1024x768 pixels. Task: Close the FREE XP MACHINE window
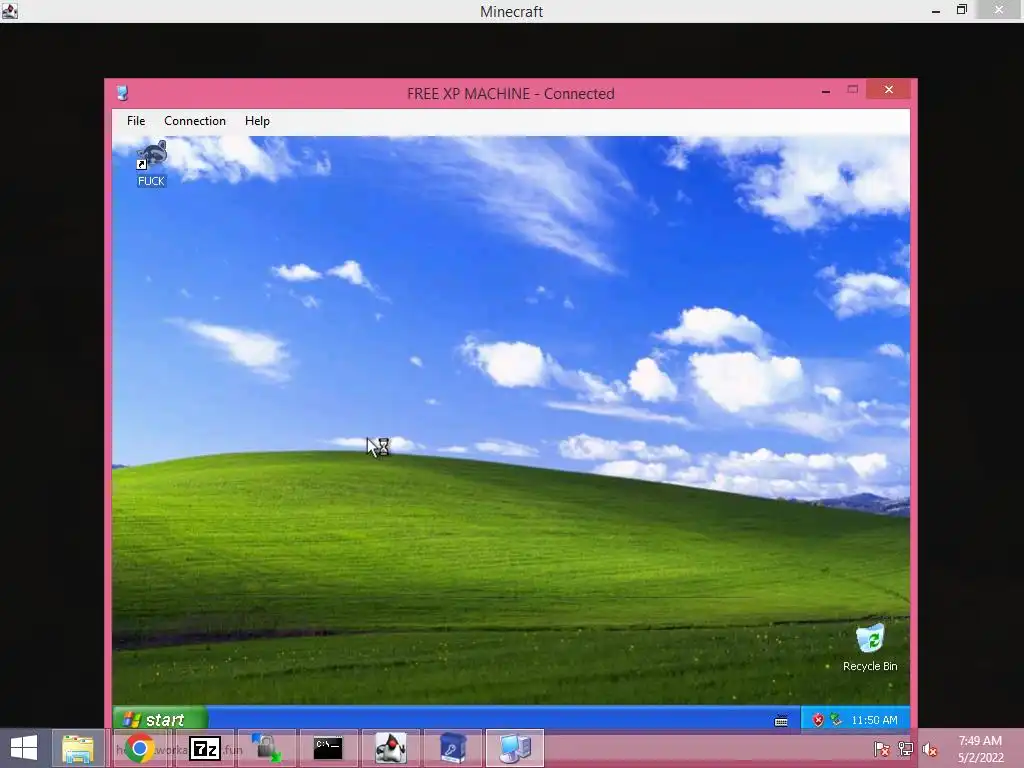pyautogui.click(x=889, y=89)
